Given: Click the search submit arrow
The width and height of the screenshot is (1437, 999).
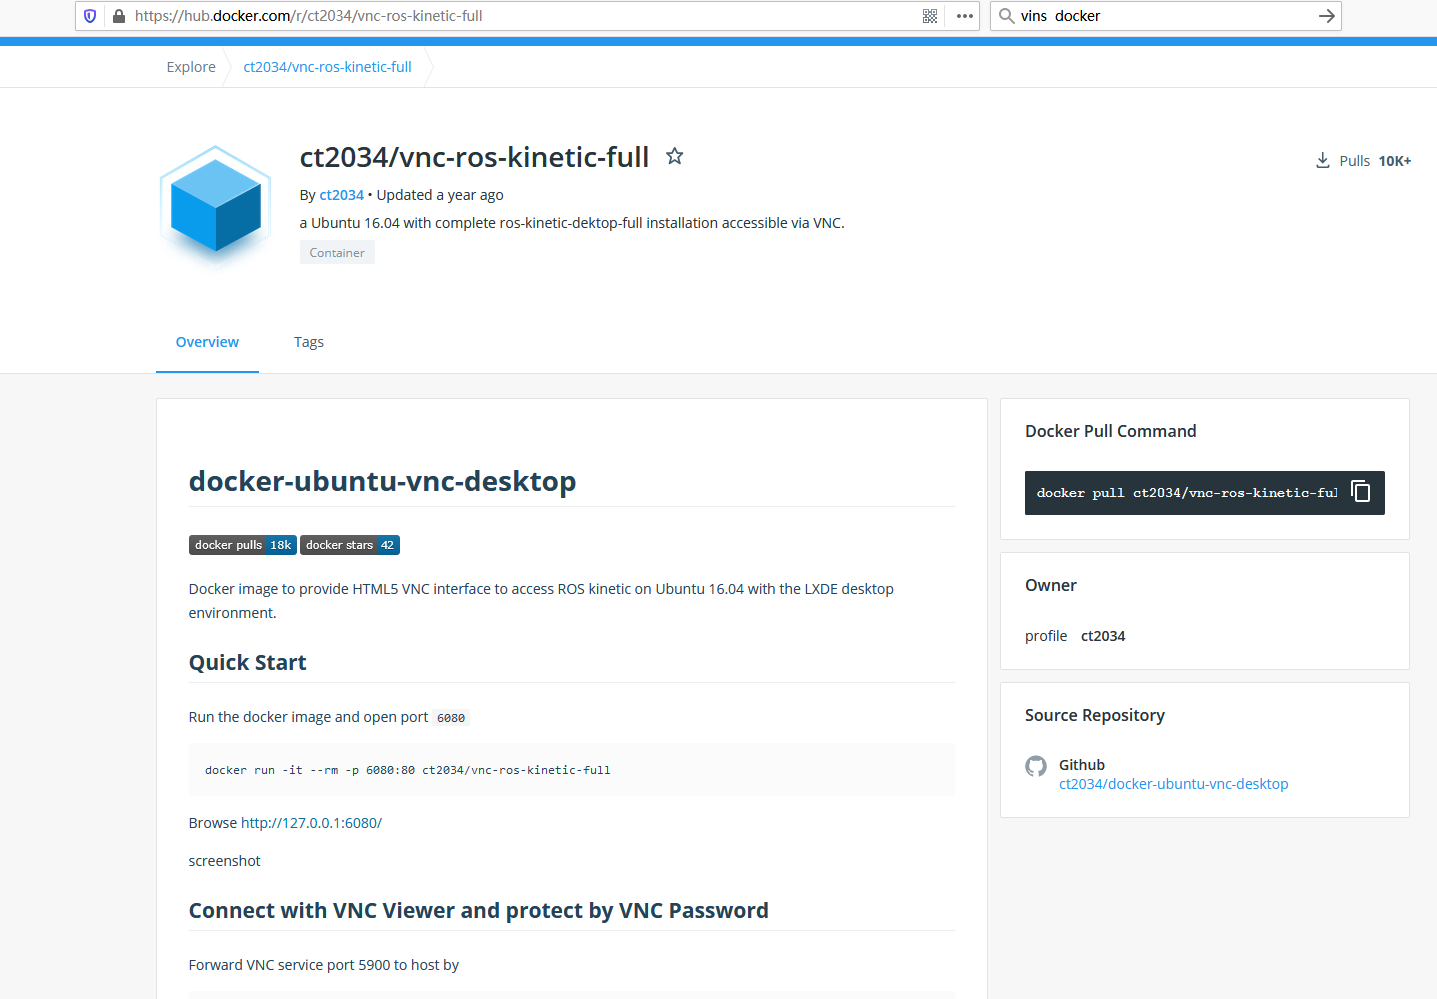Looking at the screenshot, I should tap(1326, 16).
